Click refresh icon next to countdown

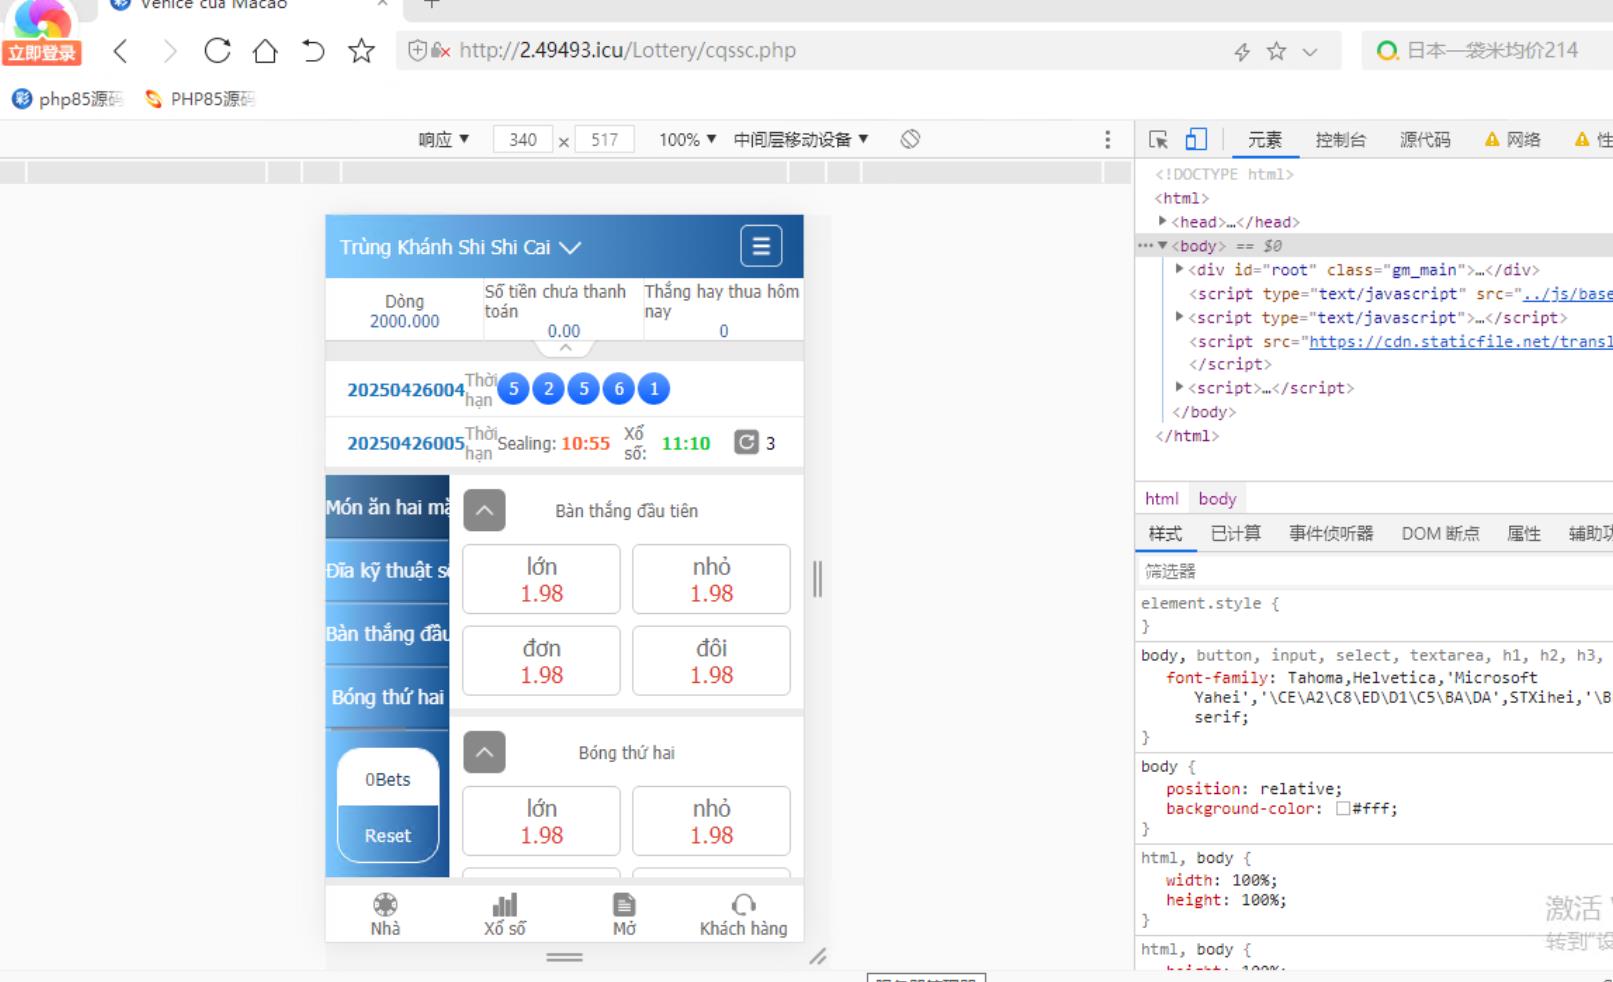(746, 442)
